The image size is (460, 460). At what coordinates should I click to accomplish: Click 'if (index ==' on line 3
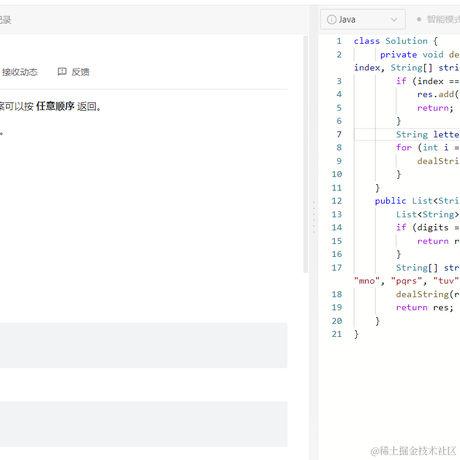[427, 81]
